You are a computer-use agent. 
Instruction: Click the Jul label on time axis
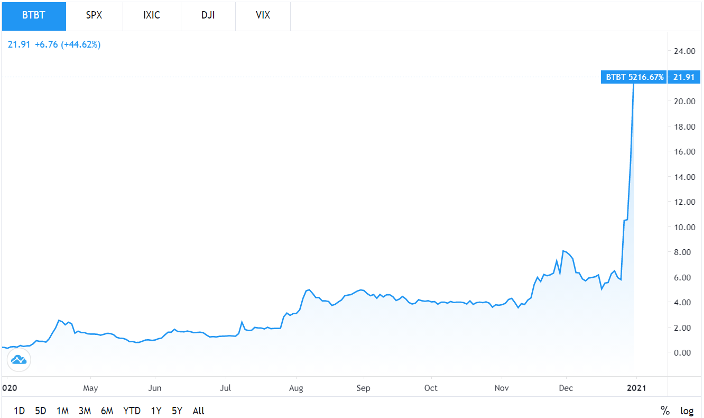225,388
